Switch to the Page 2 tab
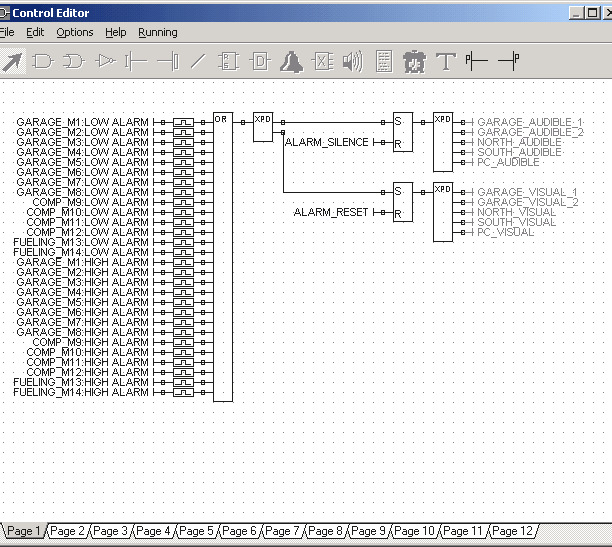The height and width of the screenshot is (547, 612). 67,531
